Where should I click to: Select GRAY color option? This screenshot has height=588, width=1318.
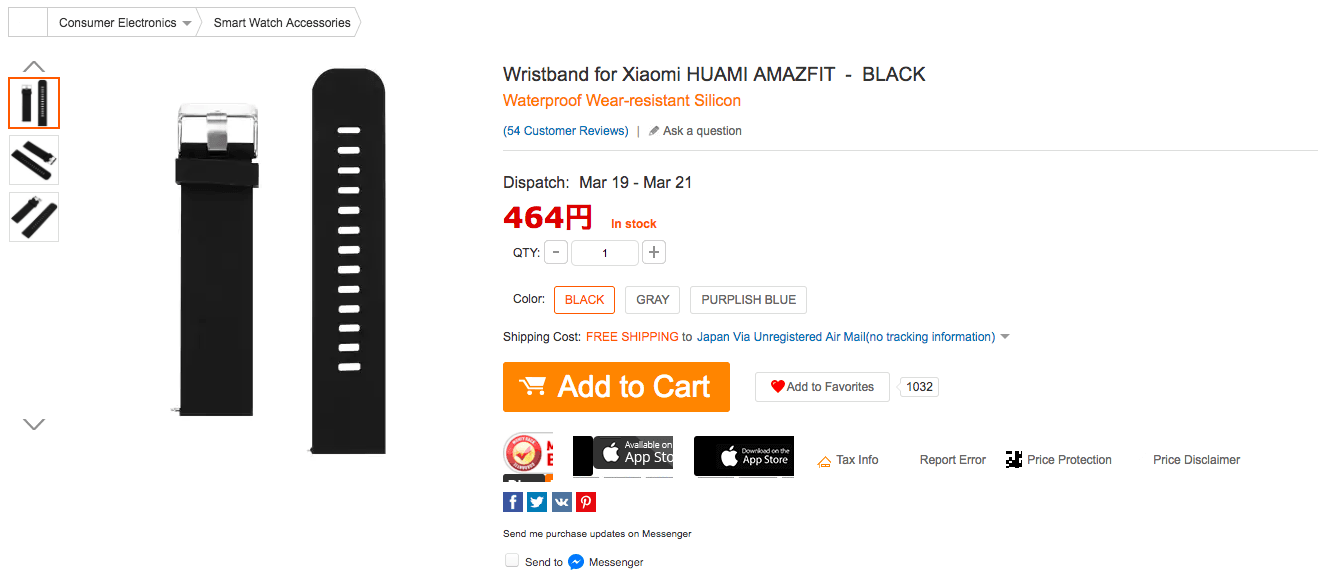[653, 300]
